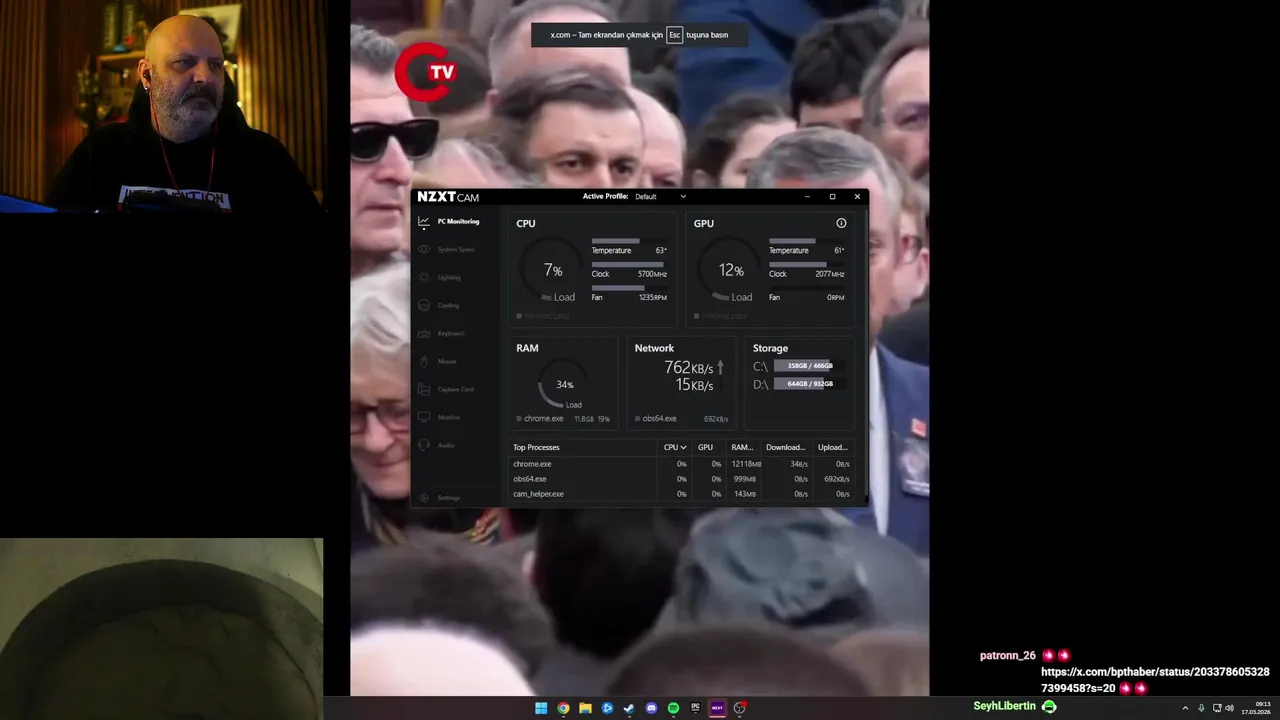
Task: Open Capture Card in the CAM sidebar
Action: 447,389
